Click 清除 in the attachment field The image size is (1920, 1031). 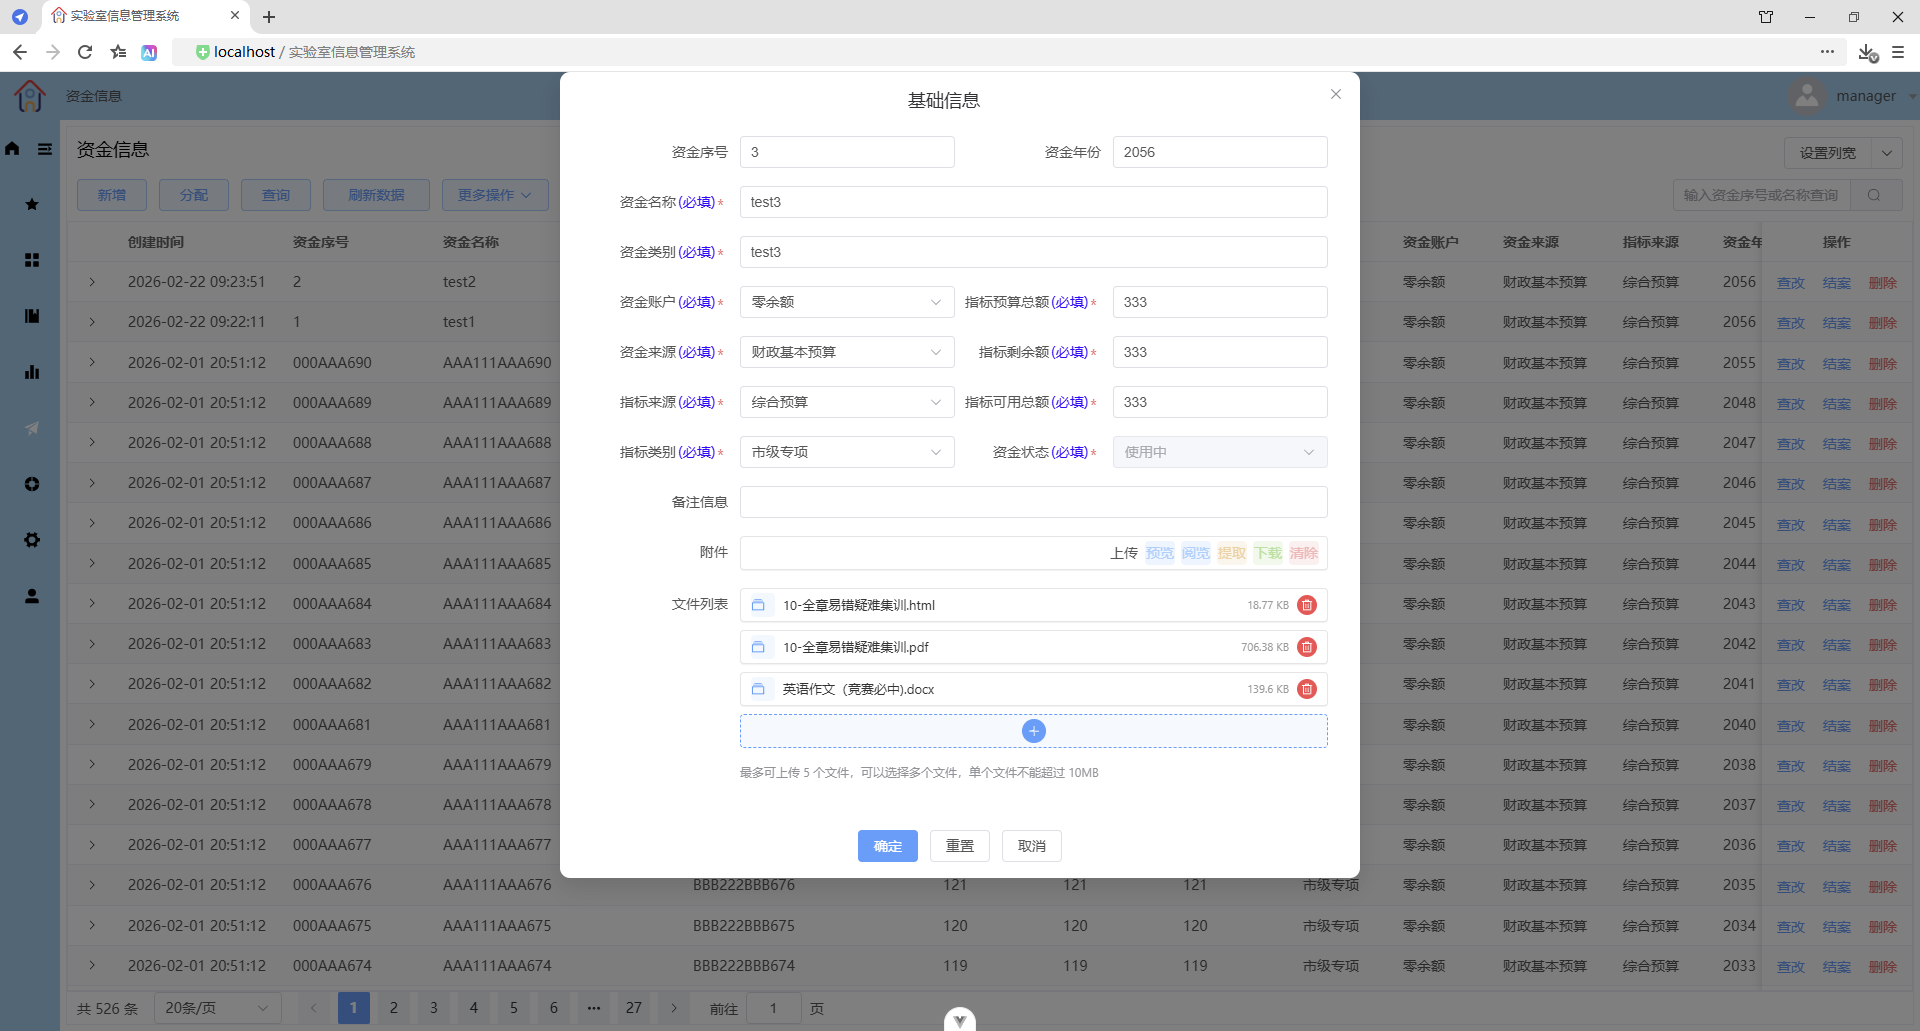pyautogui.click(x=1304, y=553)
